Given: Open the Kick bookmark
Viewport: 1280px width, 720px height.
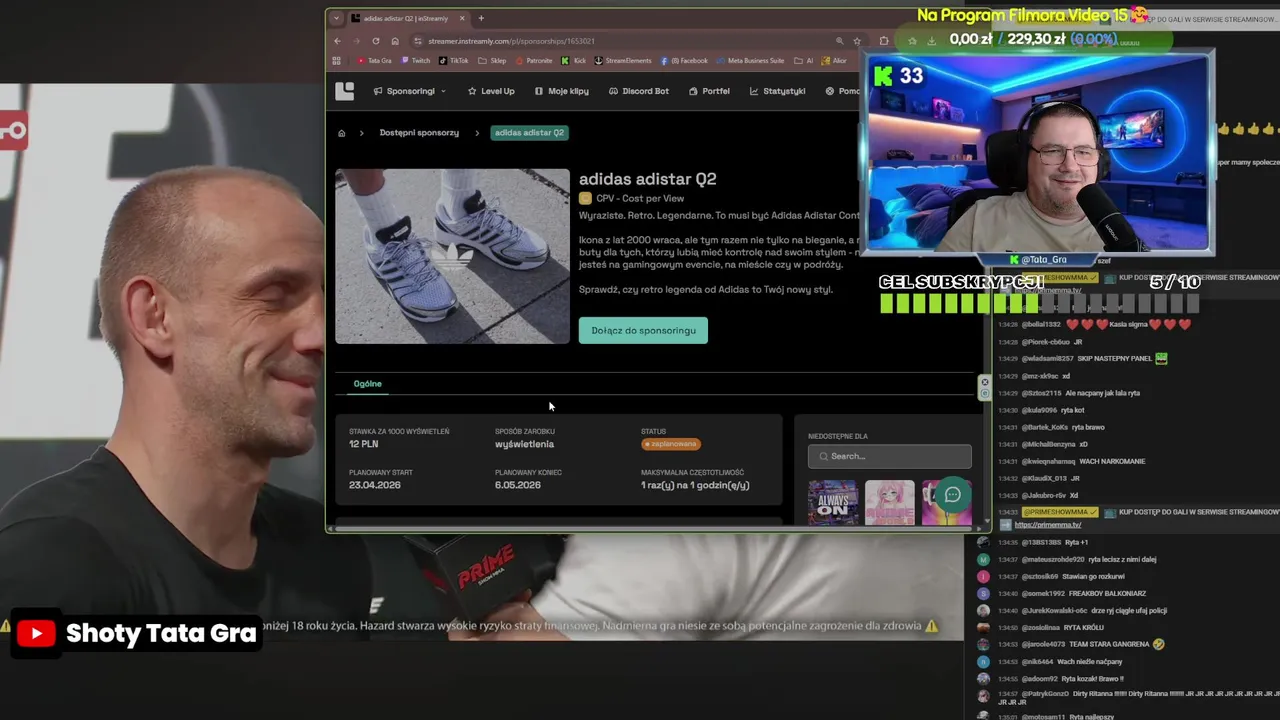Looking at the screenshot, I should point(573,61).
